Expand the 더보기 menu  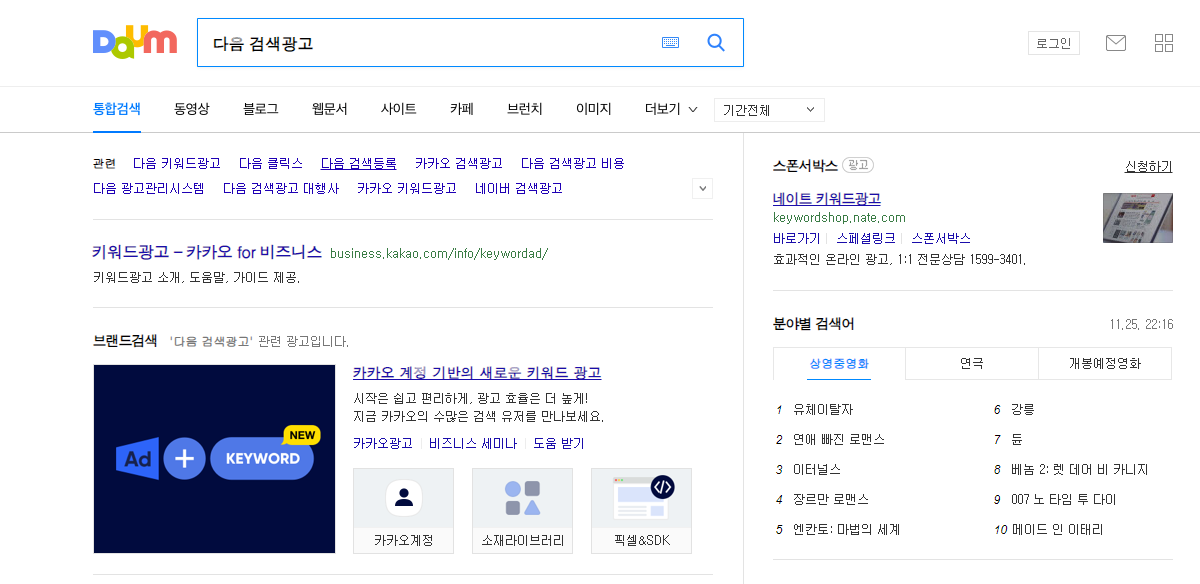pos(671,109)
